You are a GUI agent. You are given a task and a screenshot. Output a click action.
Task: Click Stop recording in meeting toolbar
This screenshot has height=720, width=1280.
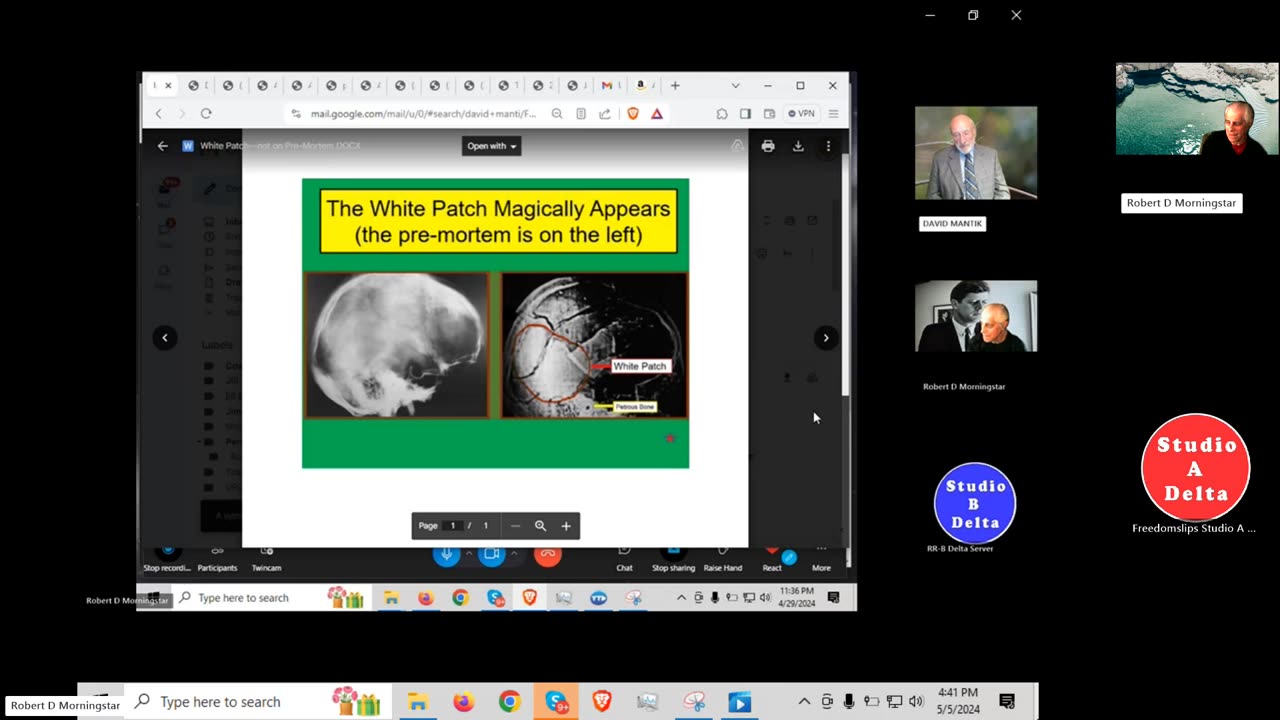point(167,558)
